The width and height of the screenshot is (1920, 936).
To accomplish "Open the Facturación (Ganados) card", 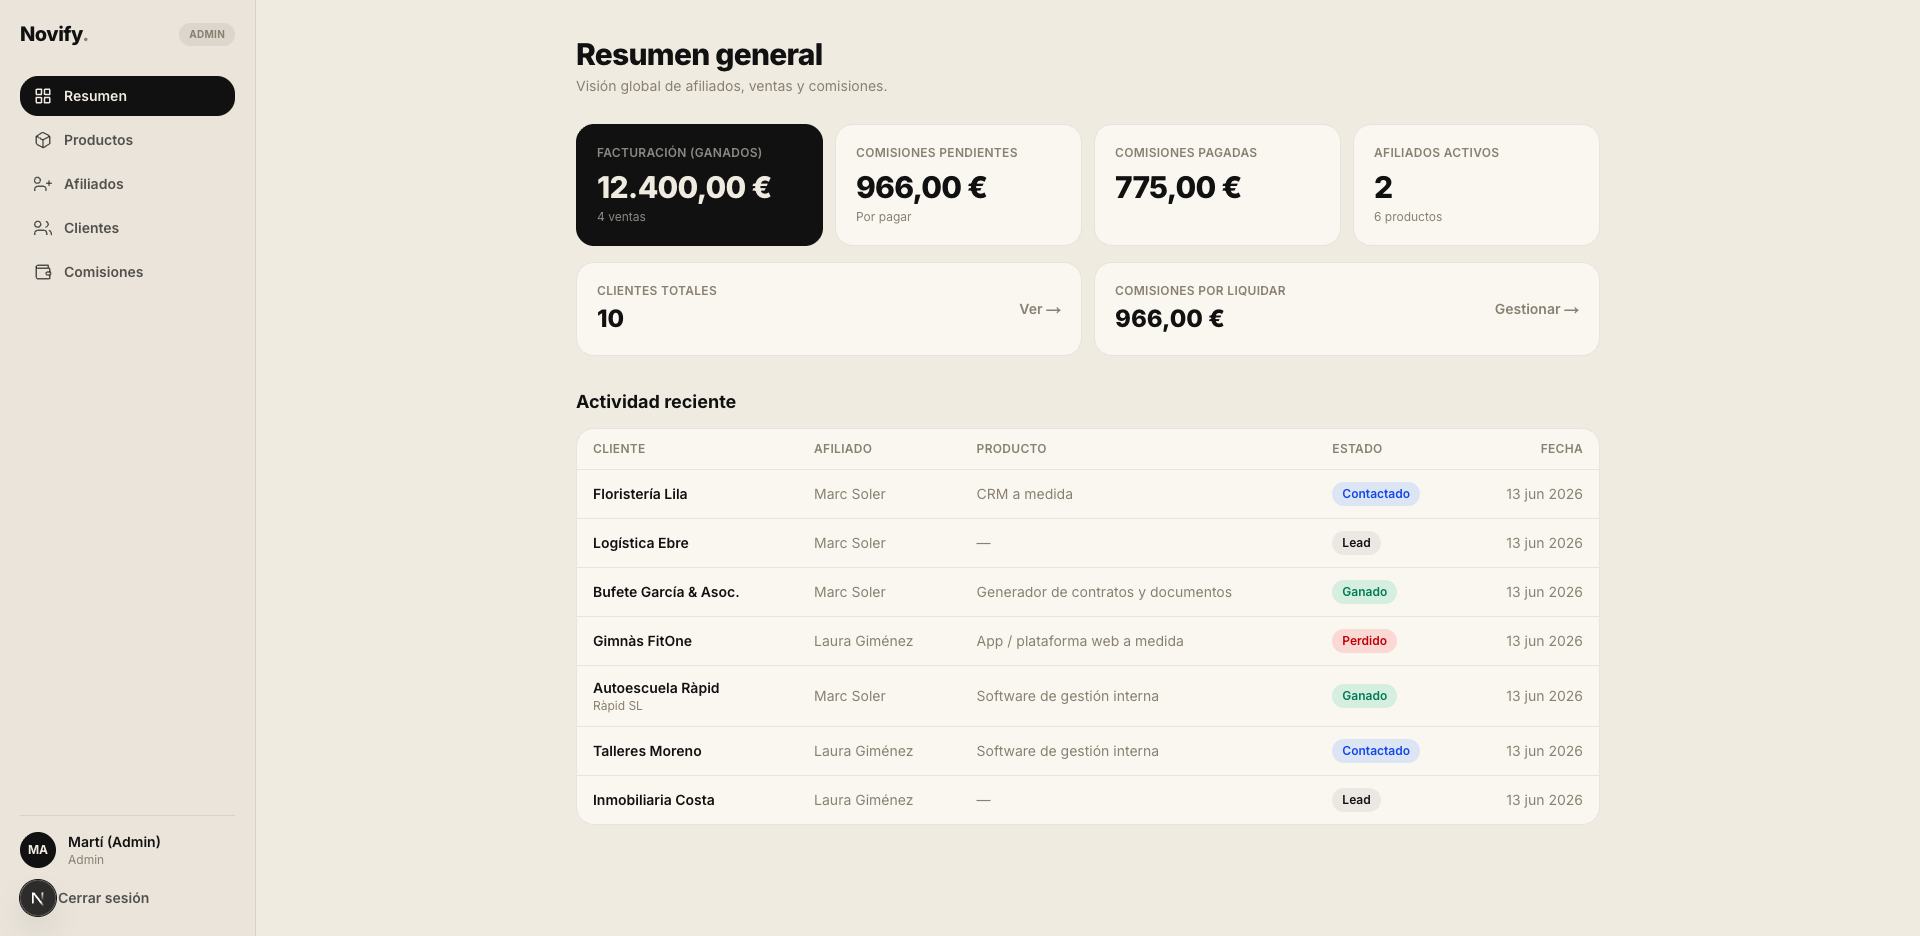I will [x=699, y=185].
